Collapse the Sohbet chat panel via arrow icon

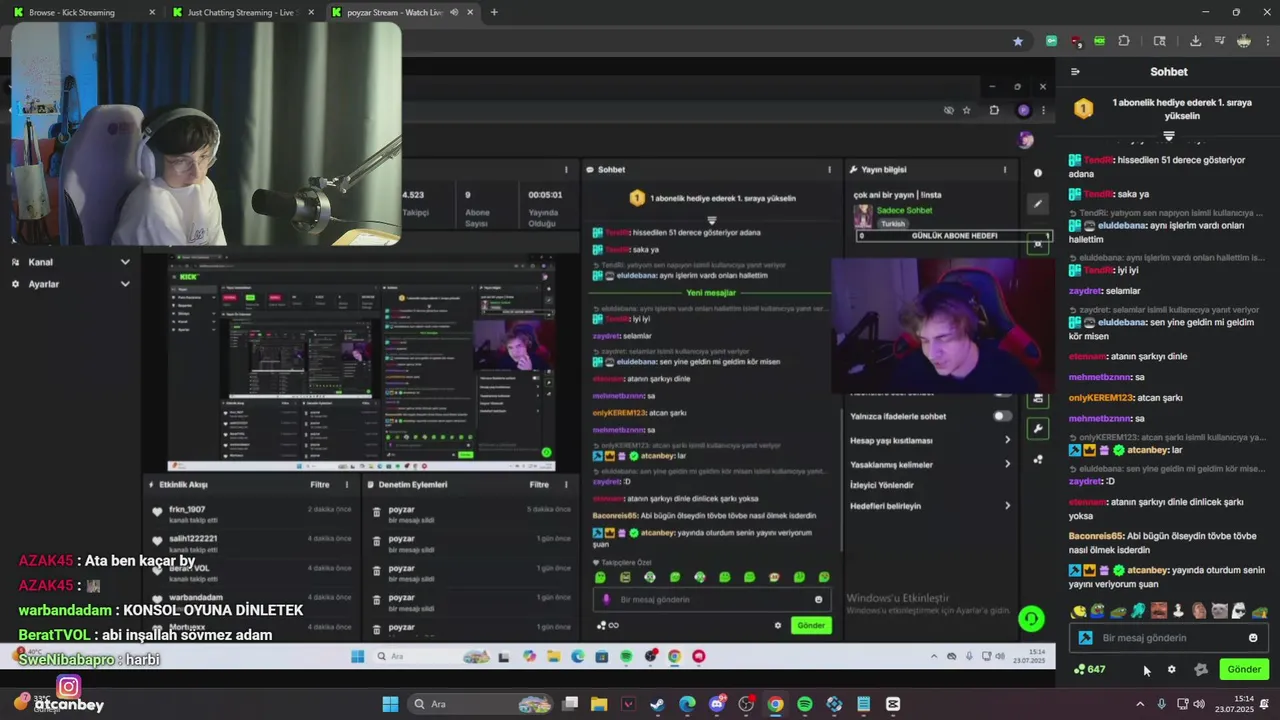click(1075, 72)
